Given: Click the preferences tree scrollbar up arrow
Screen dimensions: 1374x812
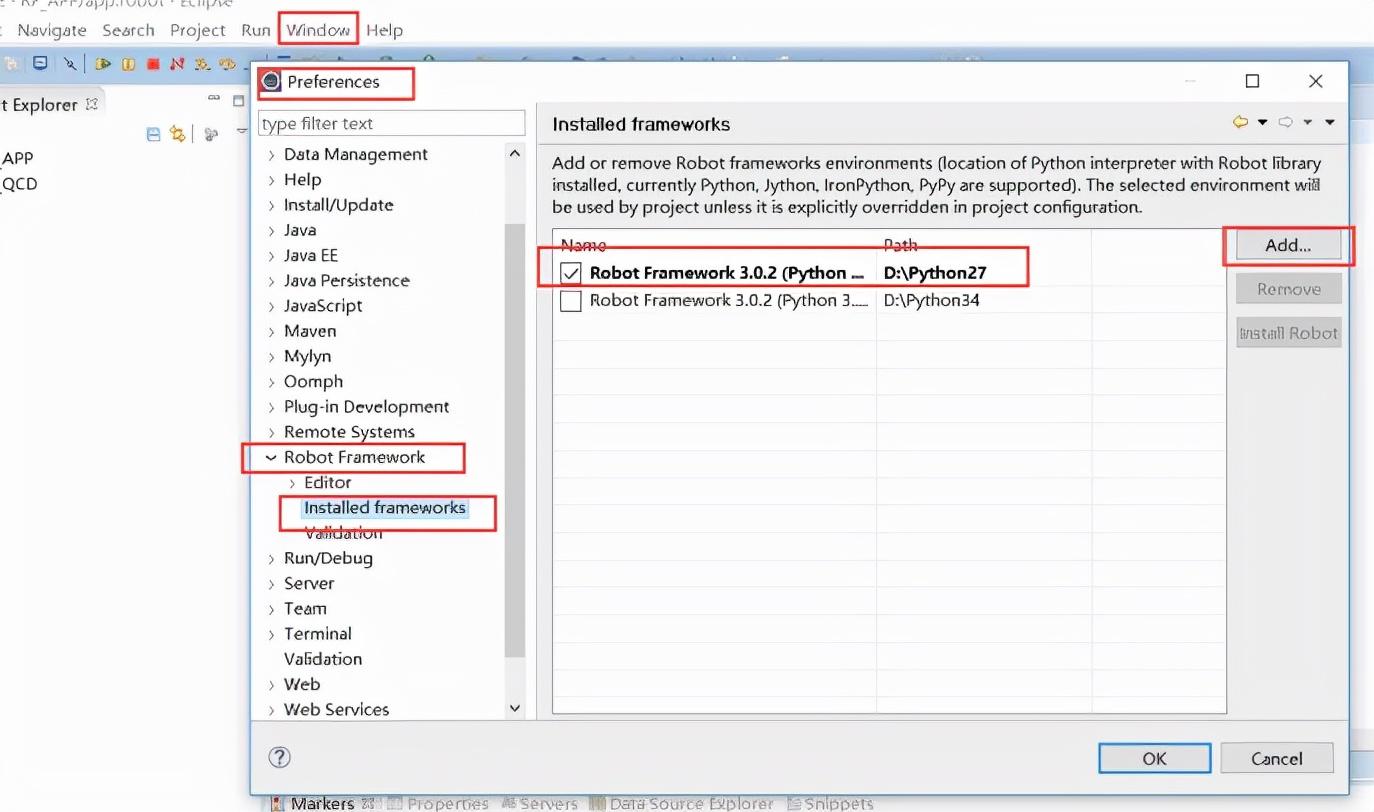Looking at the screenshot, I should [515, 154].
